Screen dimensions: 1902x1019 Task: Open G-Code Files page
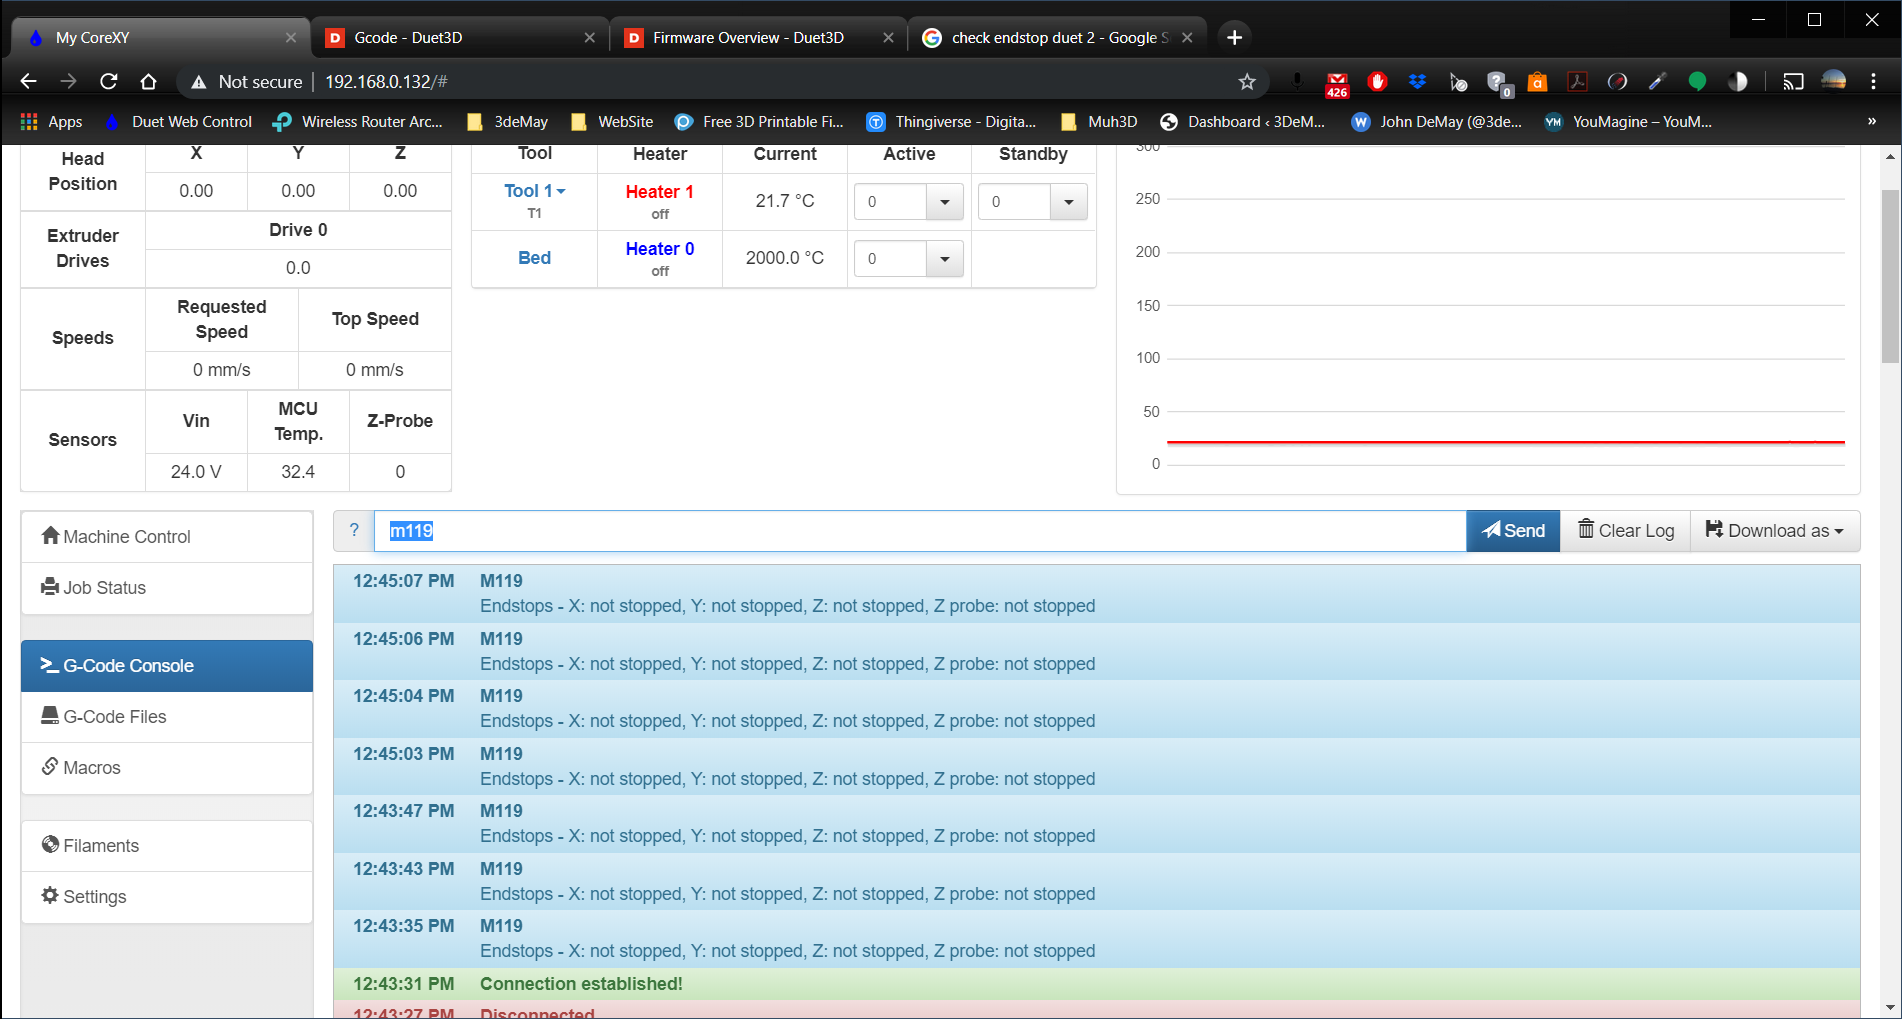click(x=167, y=717)
